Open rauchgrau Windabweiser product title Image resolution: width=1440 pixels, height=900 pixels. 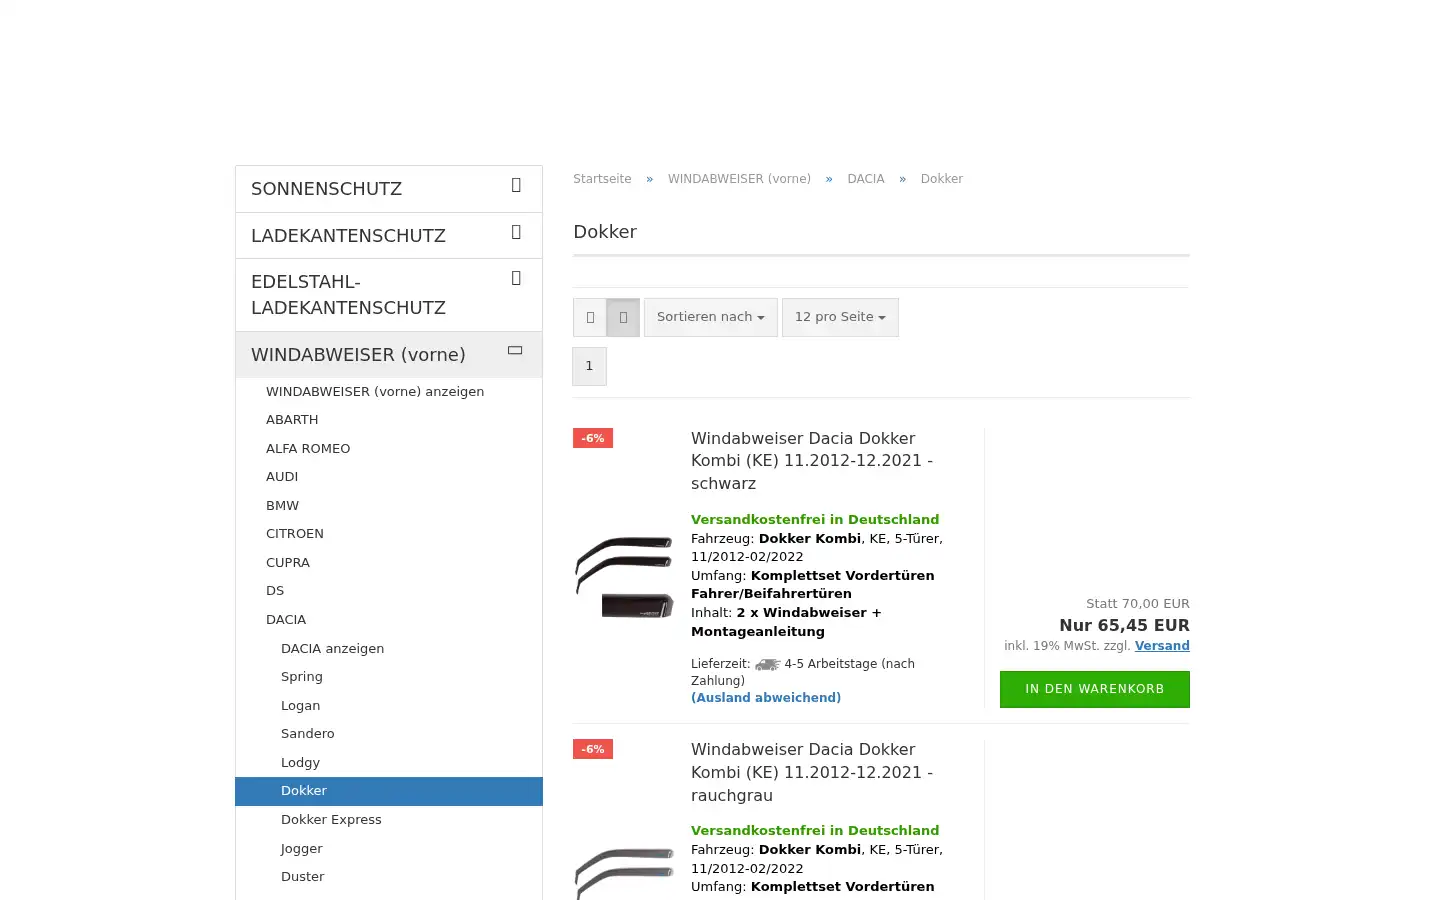click(x=812, y=772)
